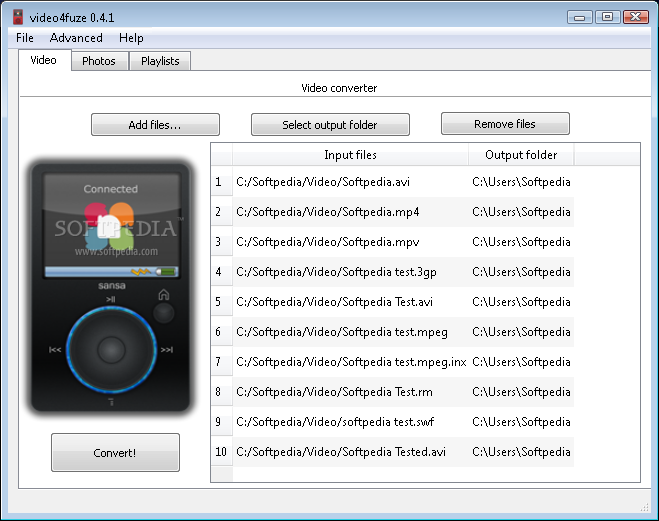
Task: Select the Softpedia Test.avi input file
Action: 351,302
